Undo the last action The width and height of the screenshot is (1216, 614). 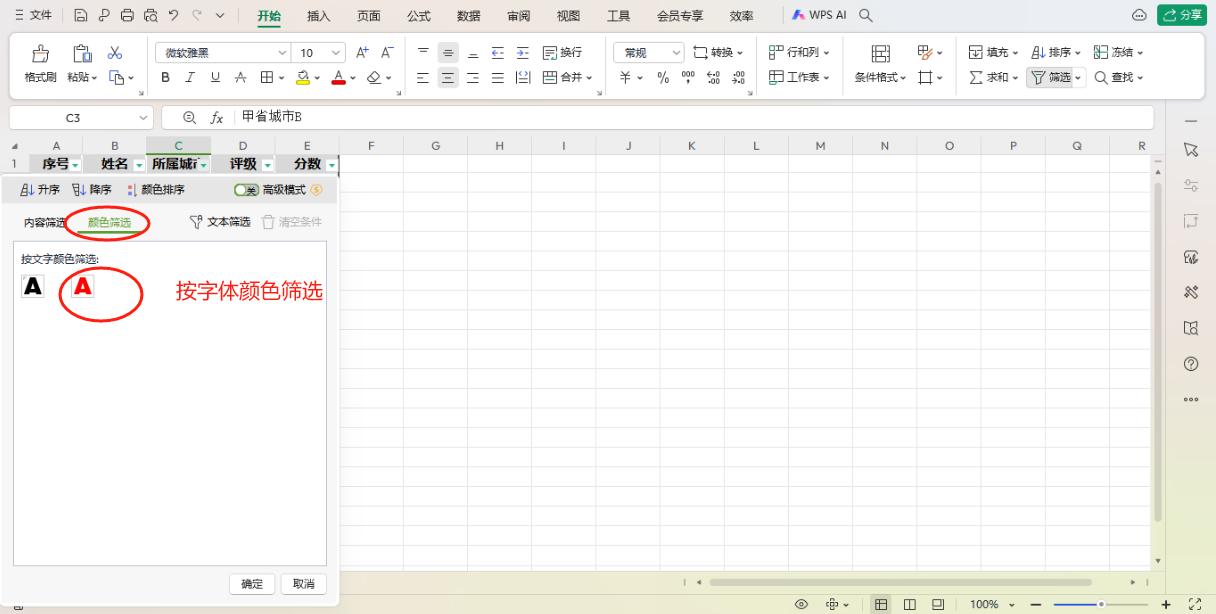coord(174,16)
